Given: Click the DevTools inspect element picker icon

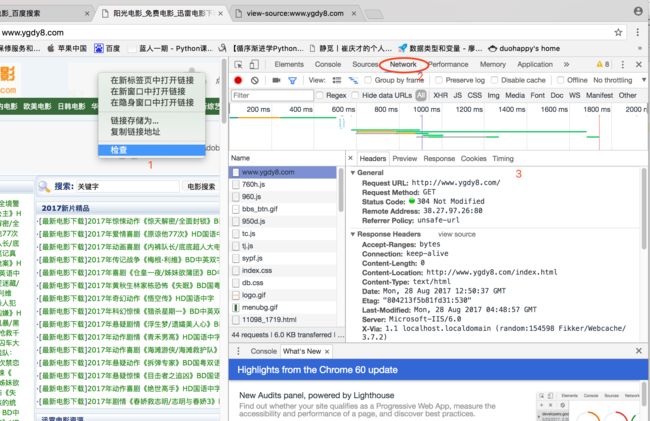Looking at the screenshot, I should (238, 64).
